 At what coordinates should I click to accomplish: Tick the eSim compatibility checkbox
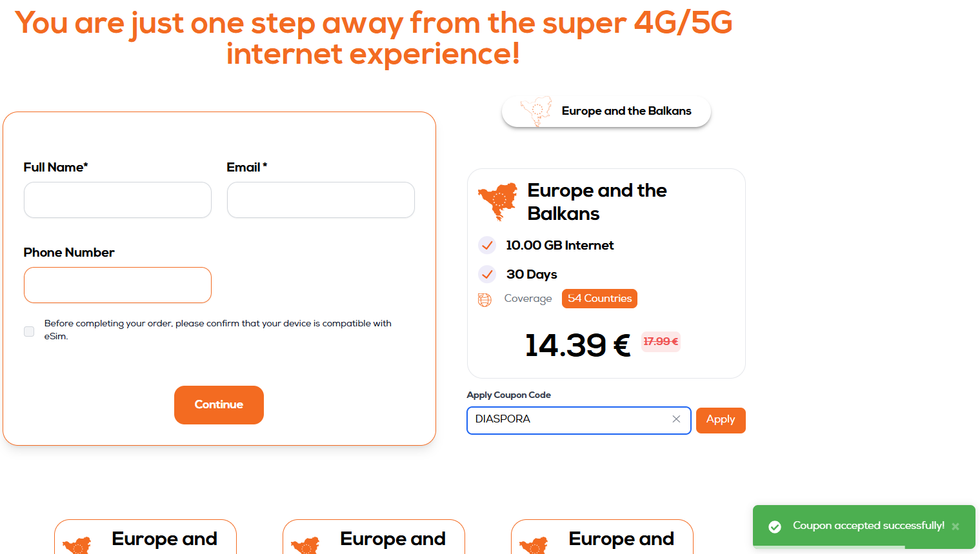[x=29, y=331]
